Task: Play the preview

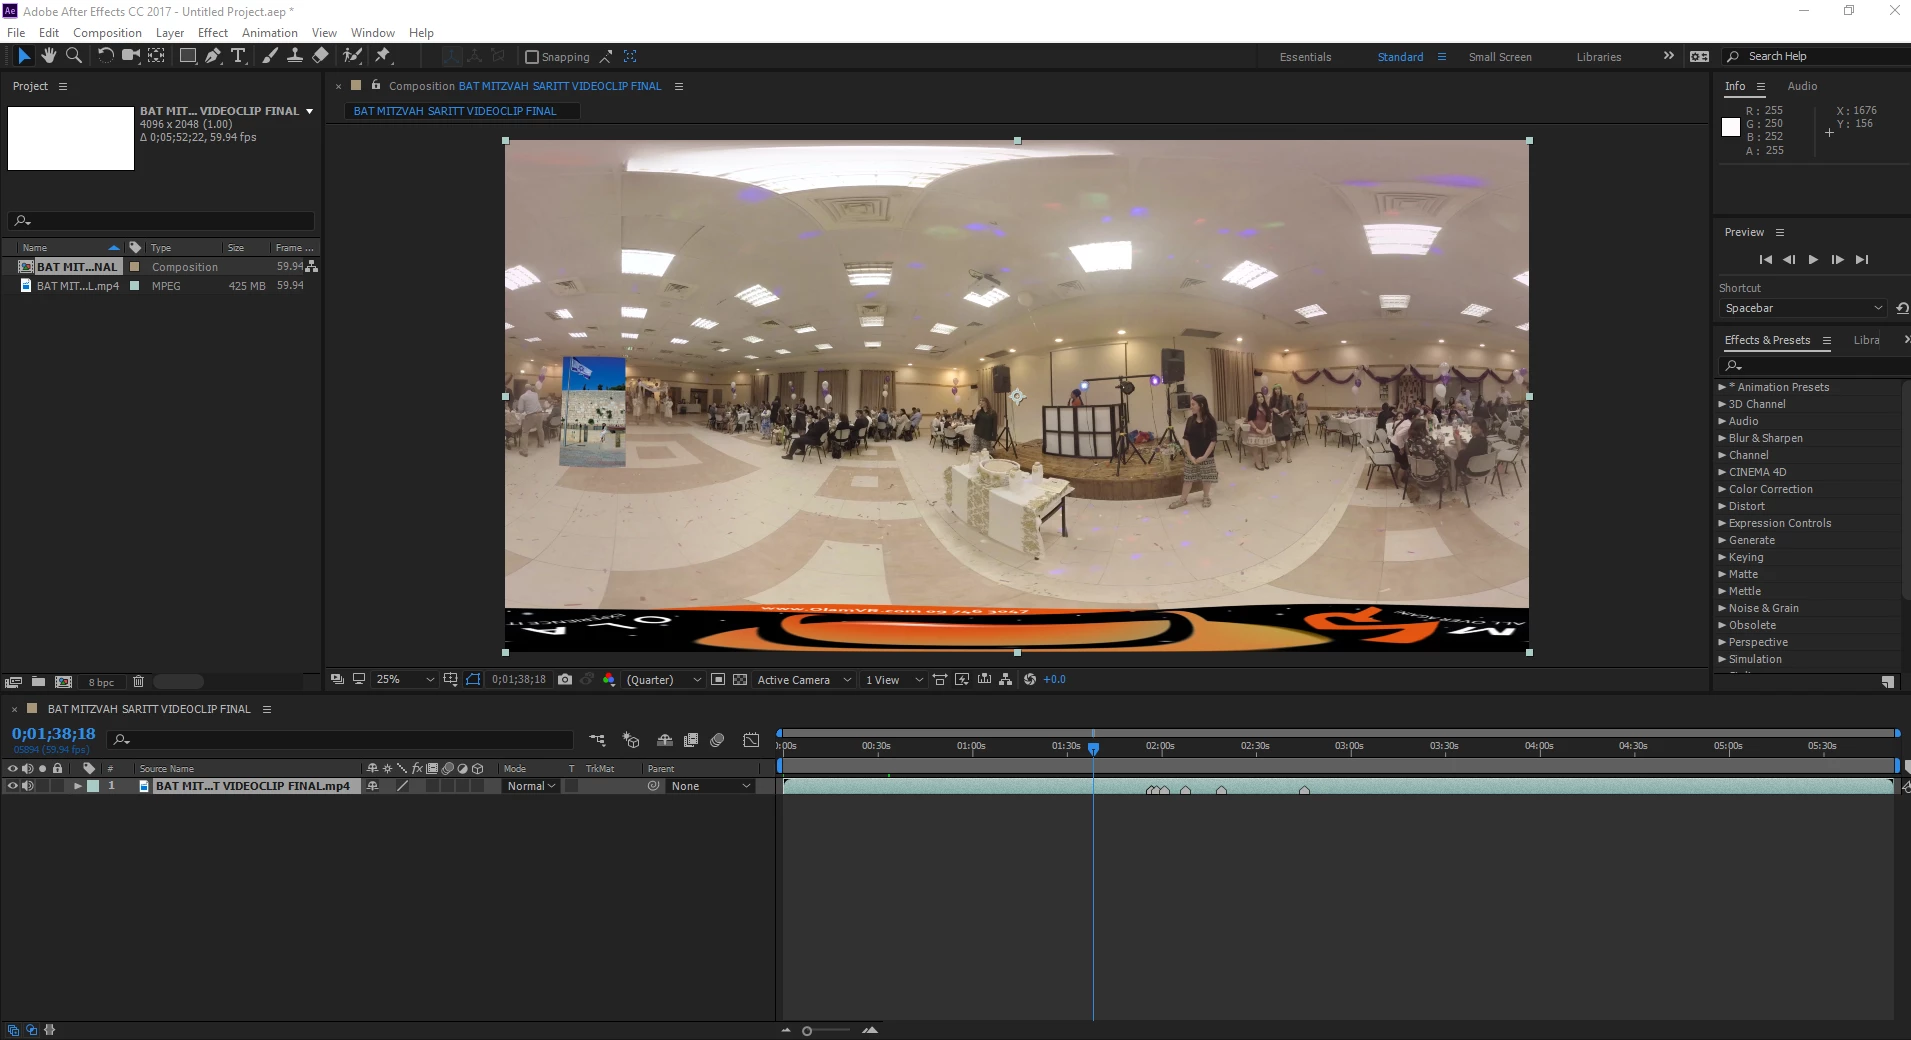Action: point(1813,260)
